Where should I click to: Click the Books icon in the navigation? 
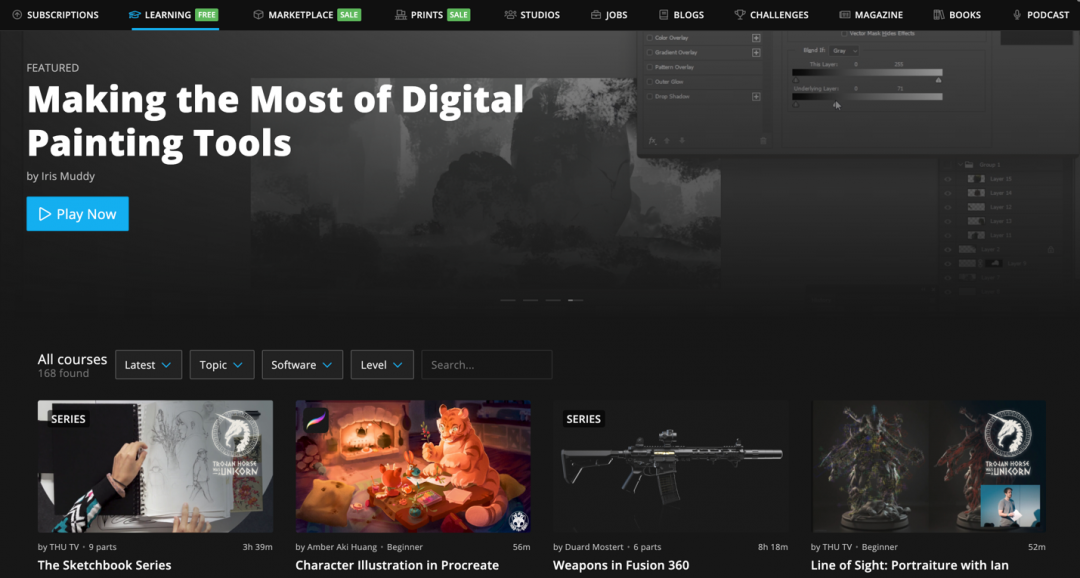tap(938, 14)
